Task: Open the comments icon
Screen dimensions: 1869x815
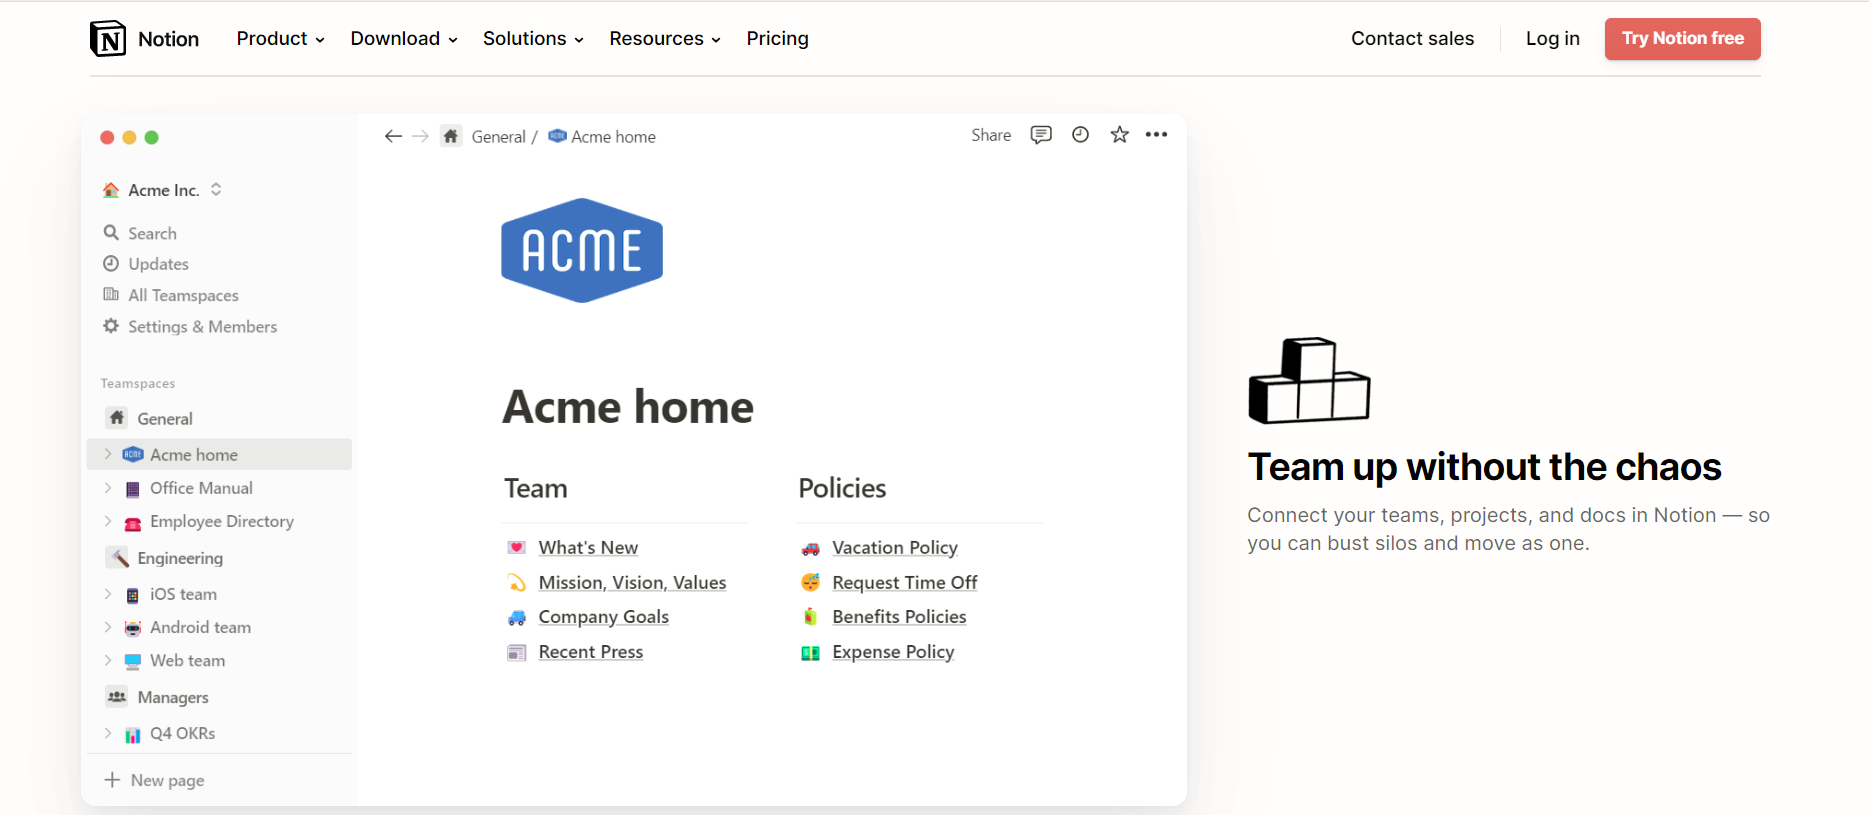Action: pos(1041,134)
